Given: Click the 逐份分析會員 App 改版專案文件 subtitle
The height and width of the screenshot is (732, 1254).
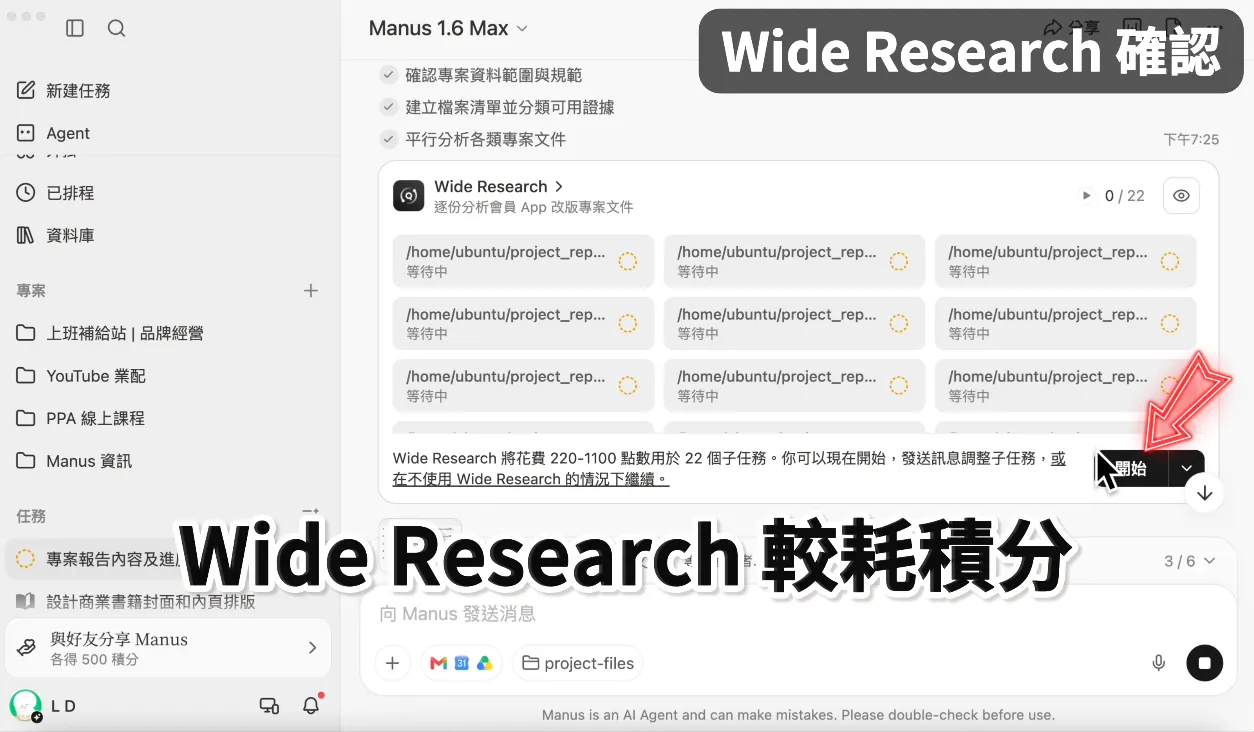Looking at the screenshot, I should click(x=534, y=207).
